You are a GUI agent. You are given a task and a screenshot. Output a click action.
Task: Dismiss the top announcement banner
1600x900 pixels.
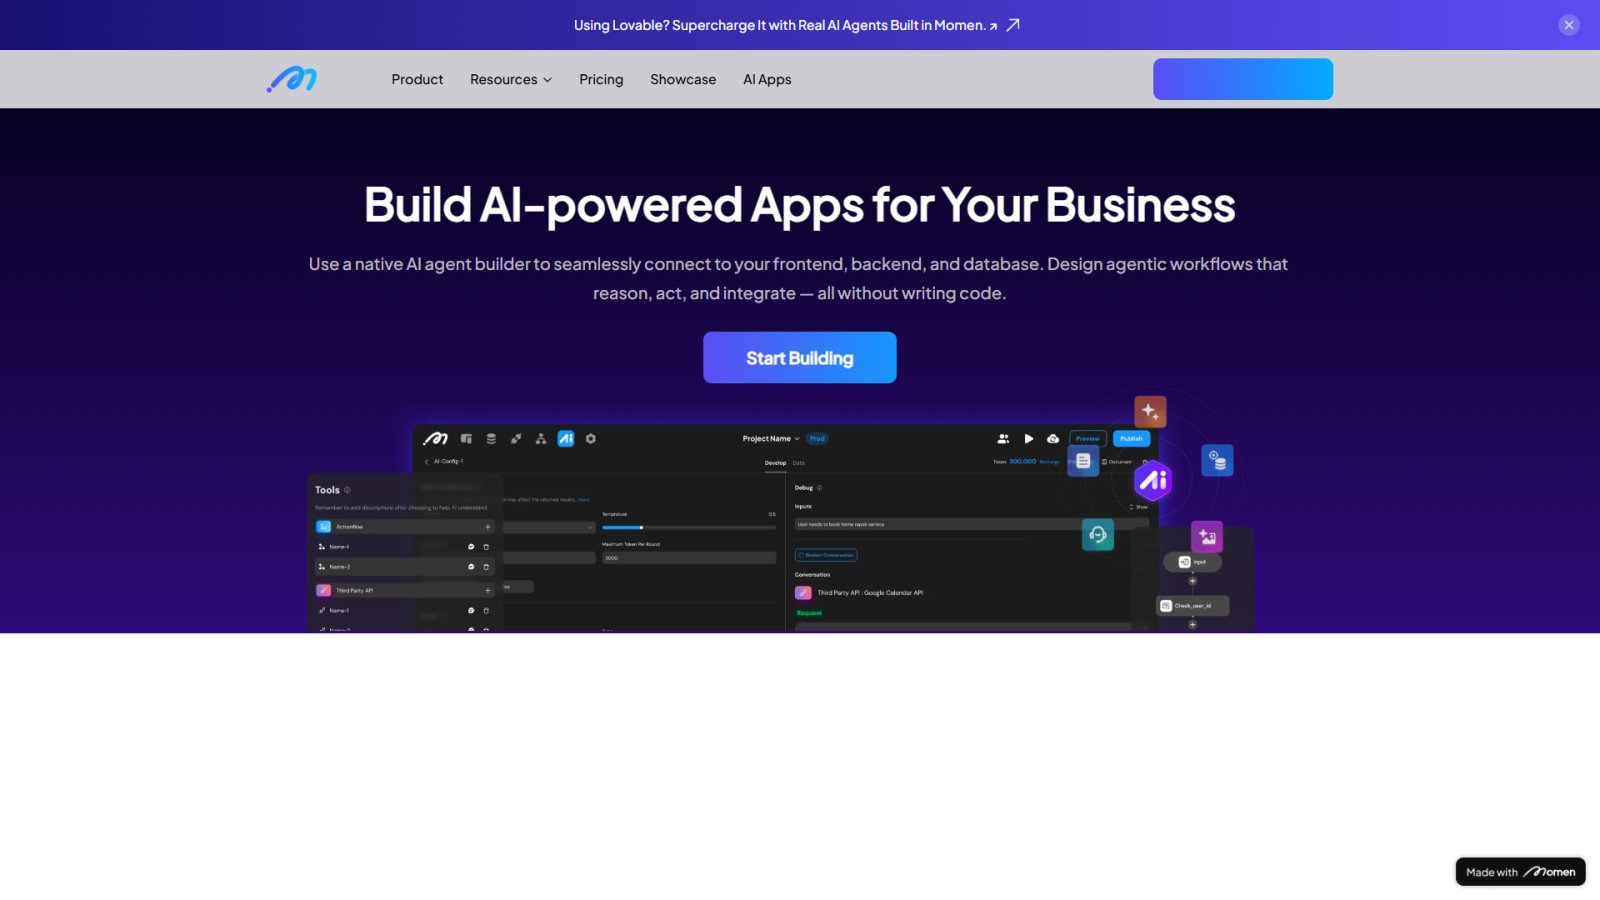[x=1569, y=25]
